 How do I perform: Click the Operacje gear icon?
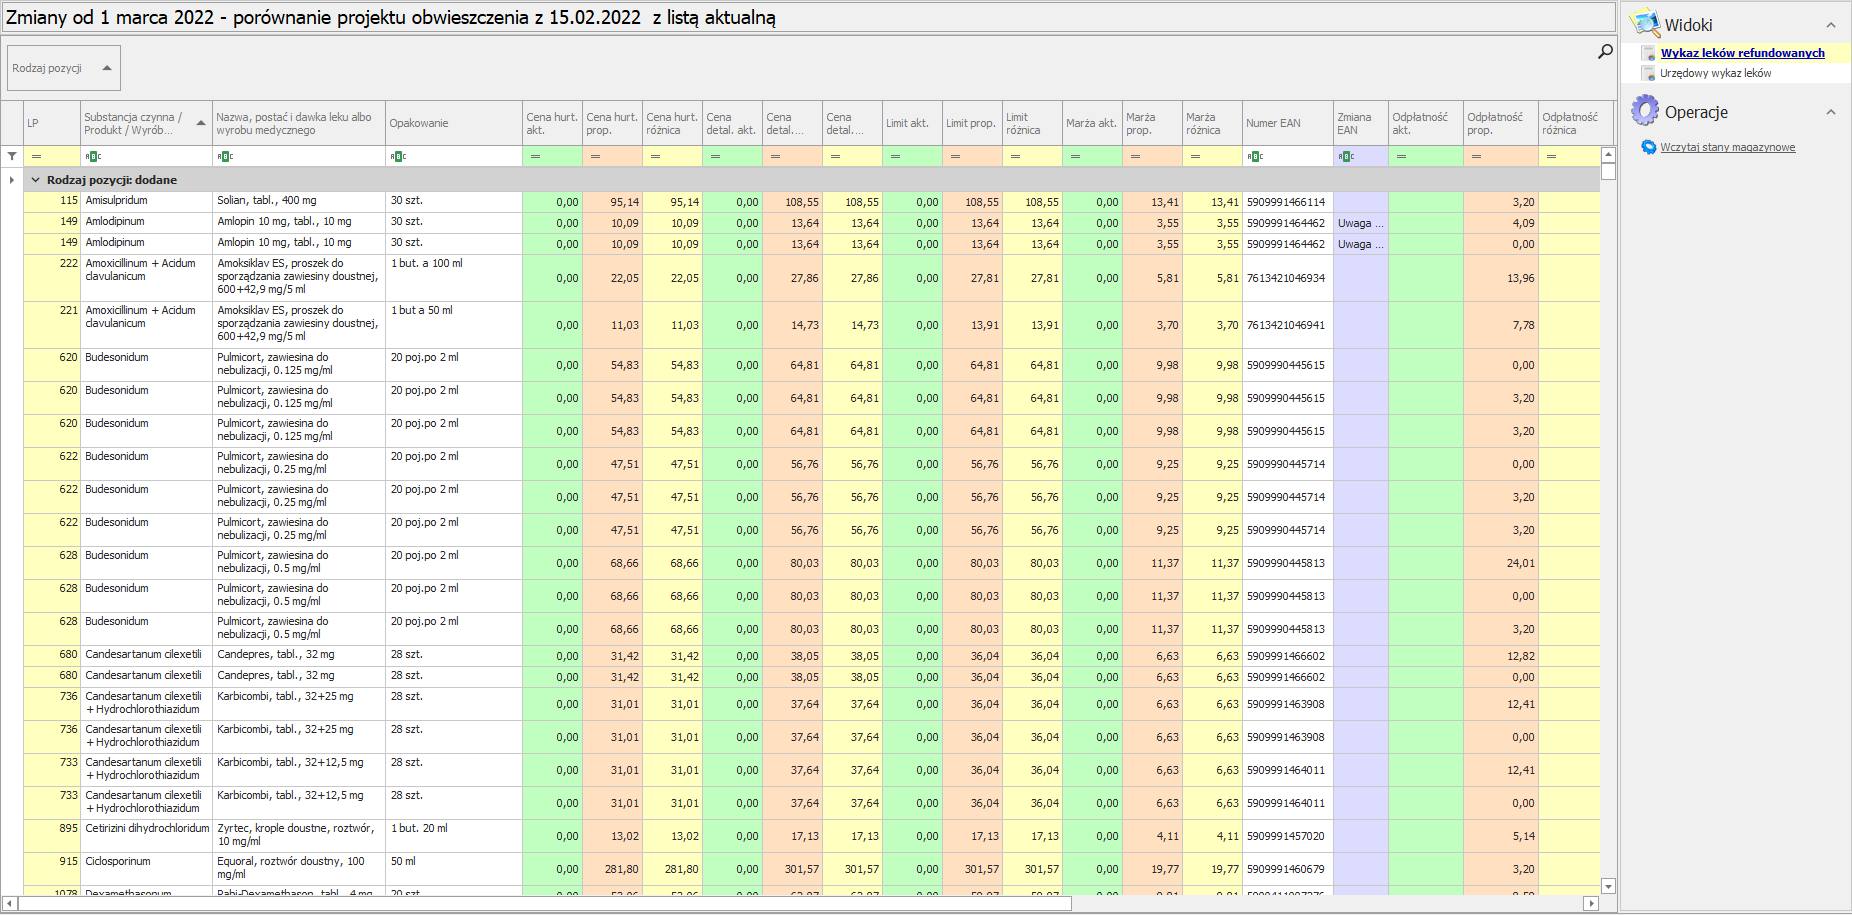pyautogui.click(x=1645, y=111)
